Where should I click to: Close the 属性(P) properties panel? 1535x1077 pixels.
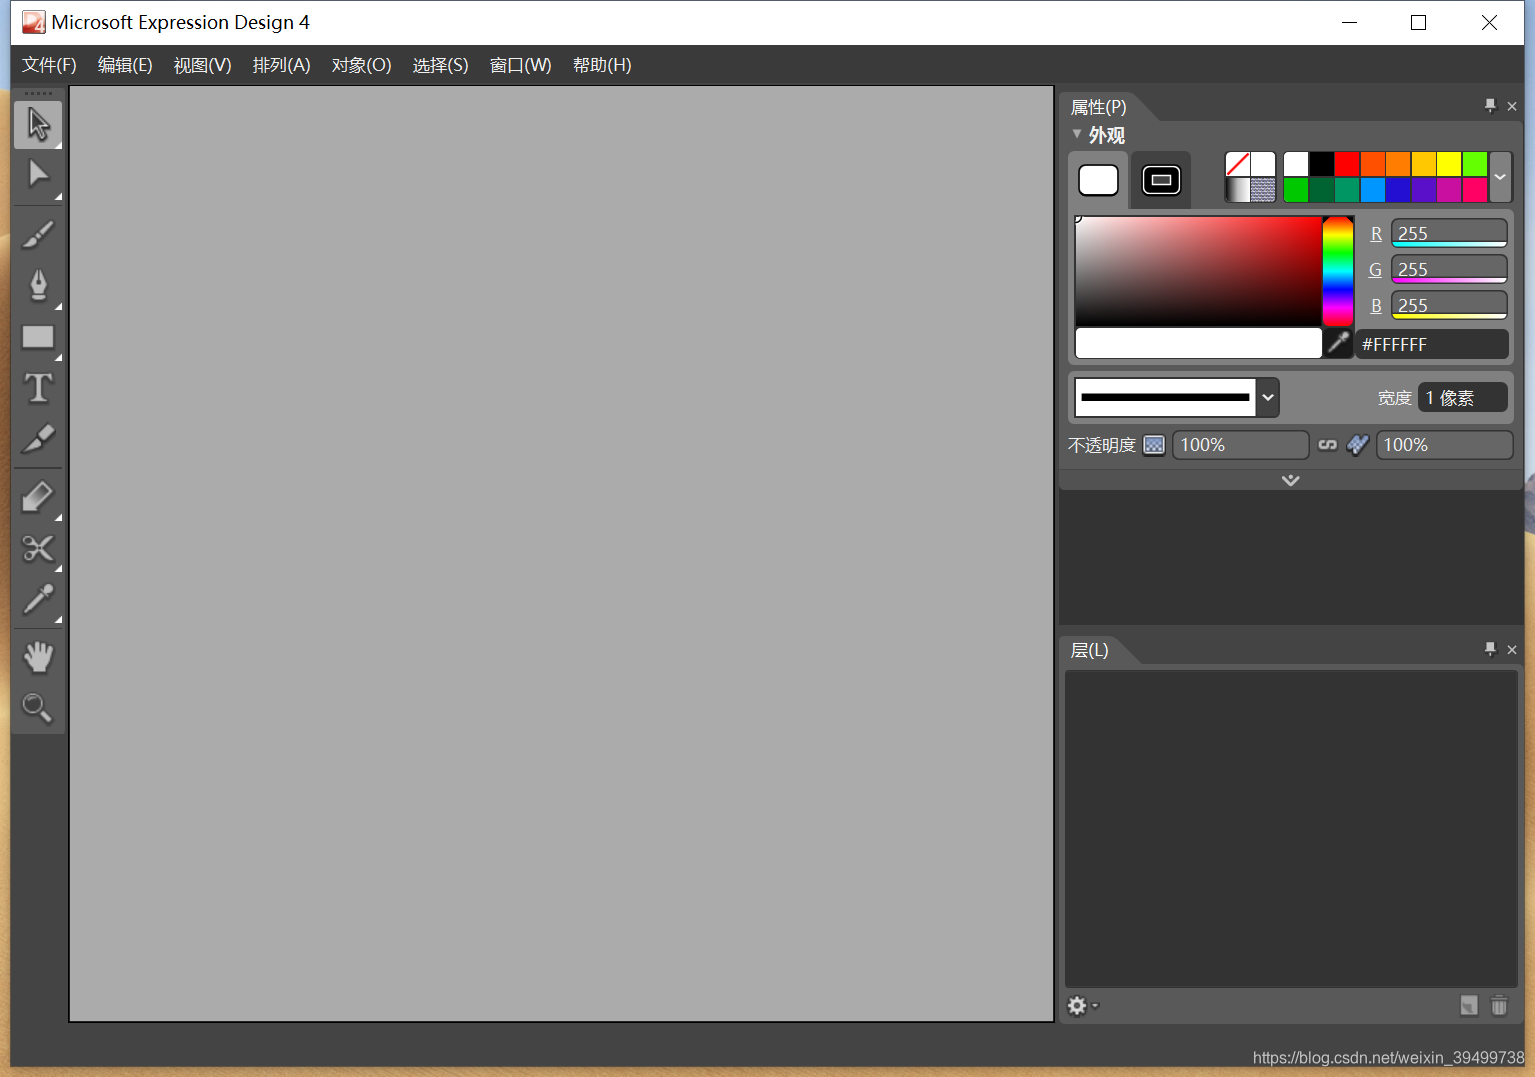[x=1512, y=106]
